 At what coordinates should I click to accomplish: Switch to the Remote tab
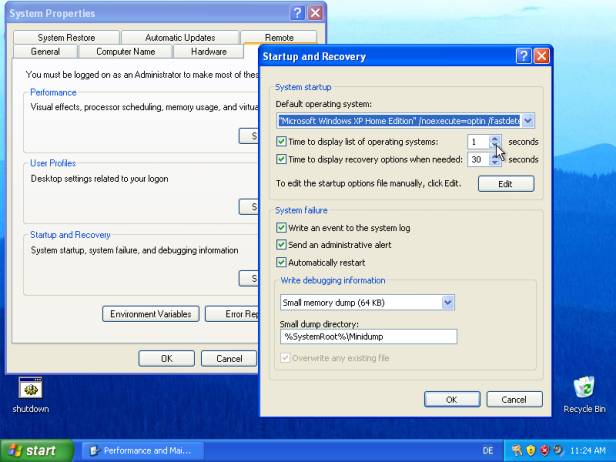tap(279, 37)
